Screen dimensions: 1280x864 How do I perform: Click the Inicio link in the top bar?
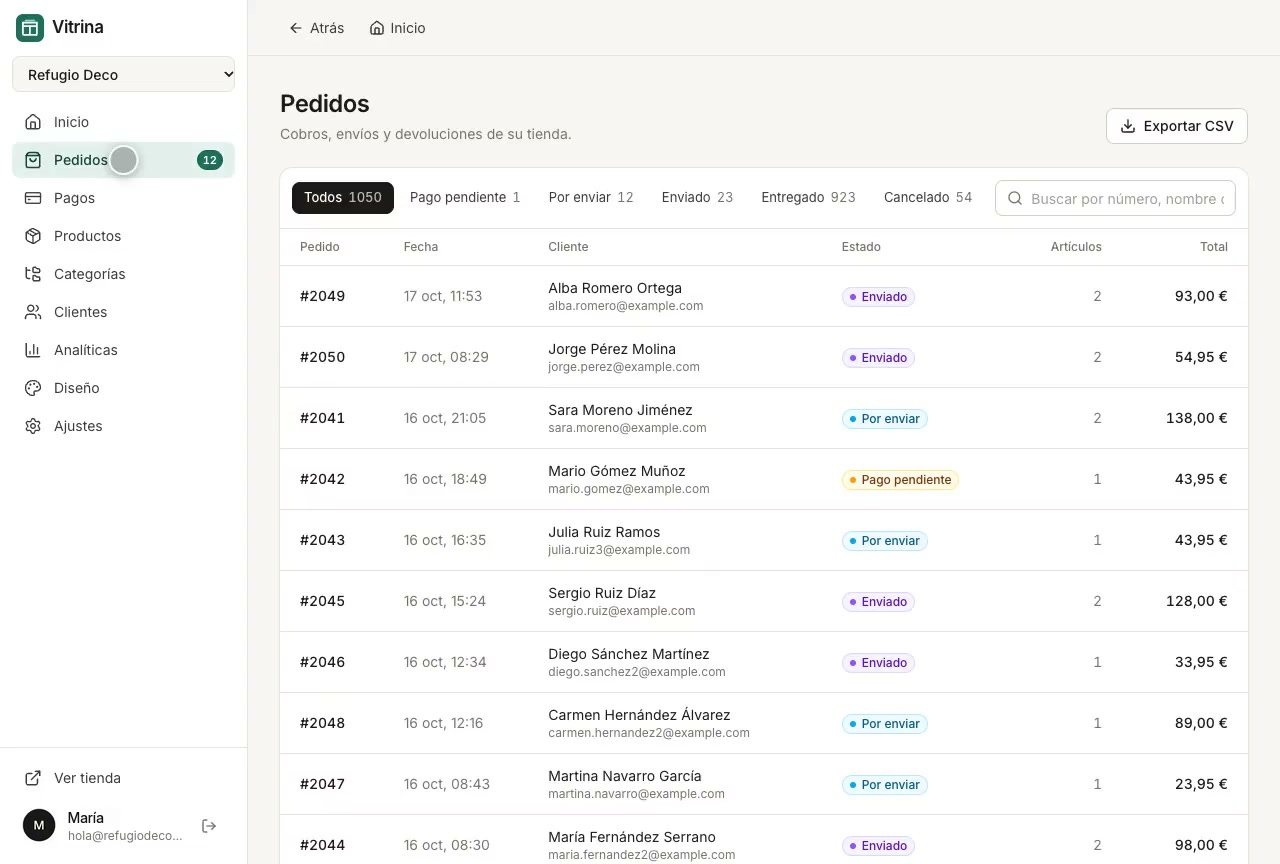[x=397, y=28]
